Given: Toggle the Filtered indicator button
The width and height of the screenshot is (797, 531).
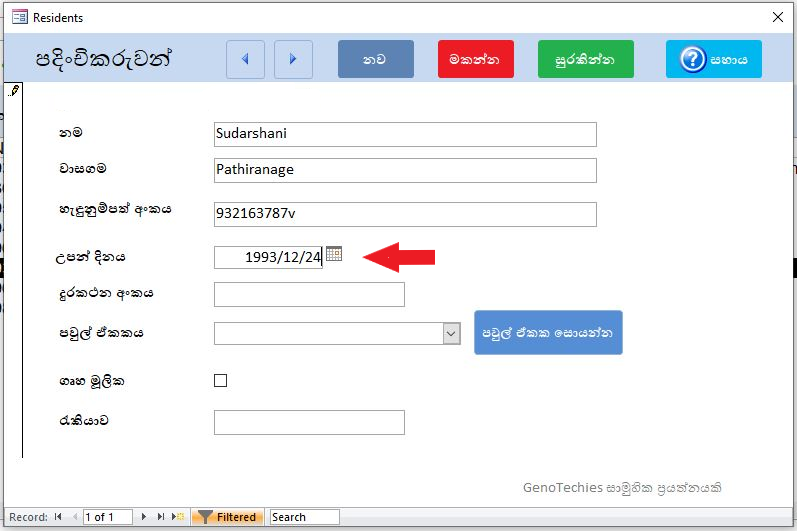Looking at the screenshot, I should pos(228,517).
